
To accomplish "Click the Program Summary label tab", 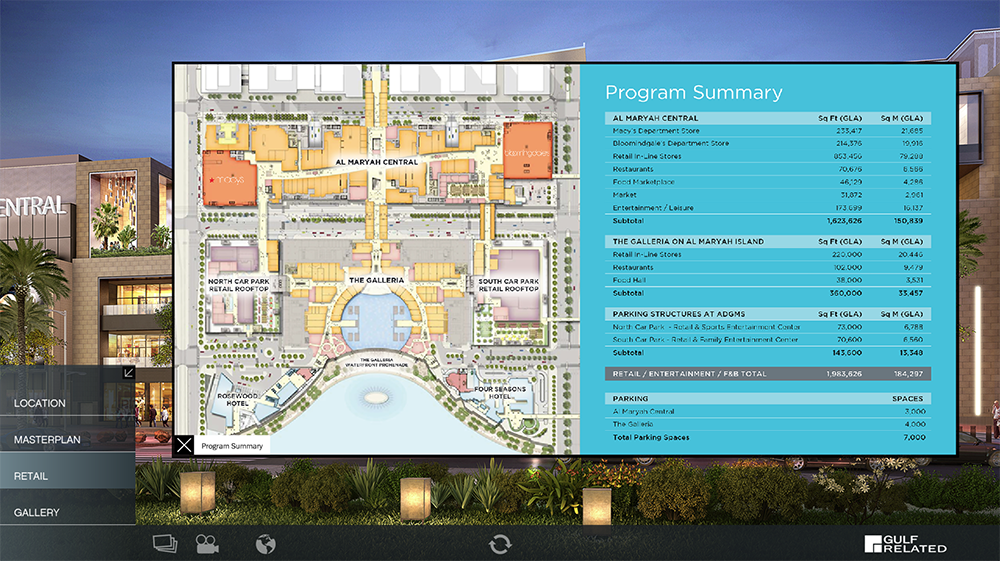I will [232, 446].
